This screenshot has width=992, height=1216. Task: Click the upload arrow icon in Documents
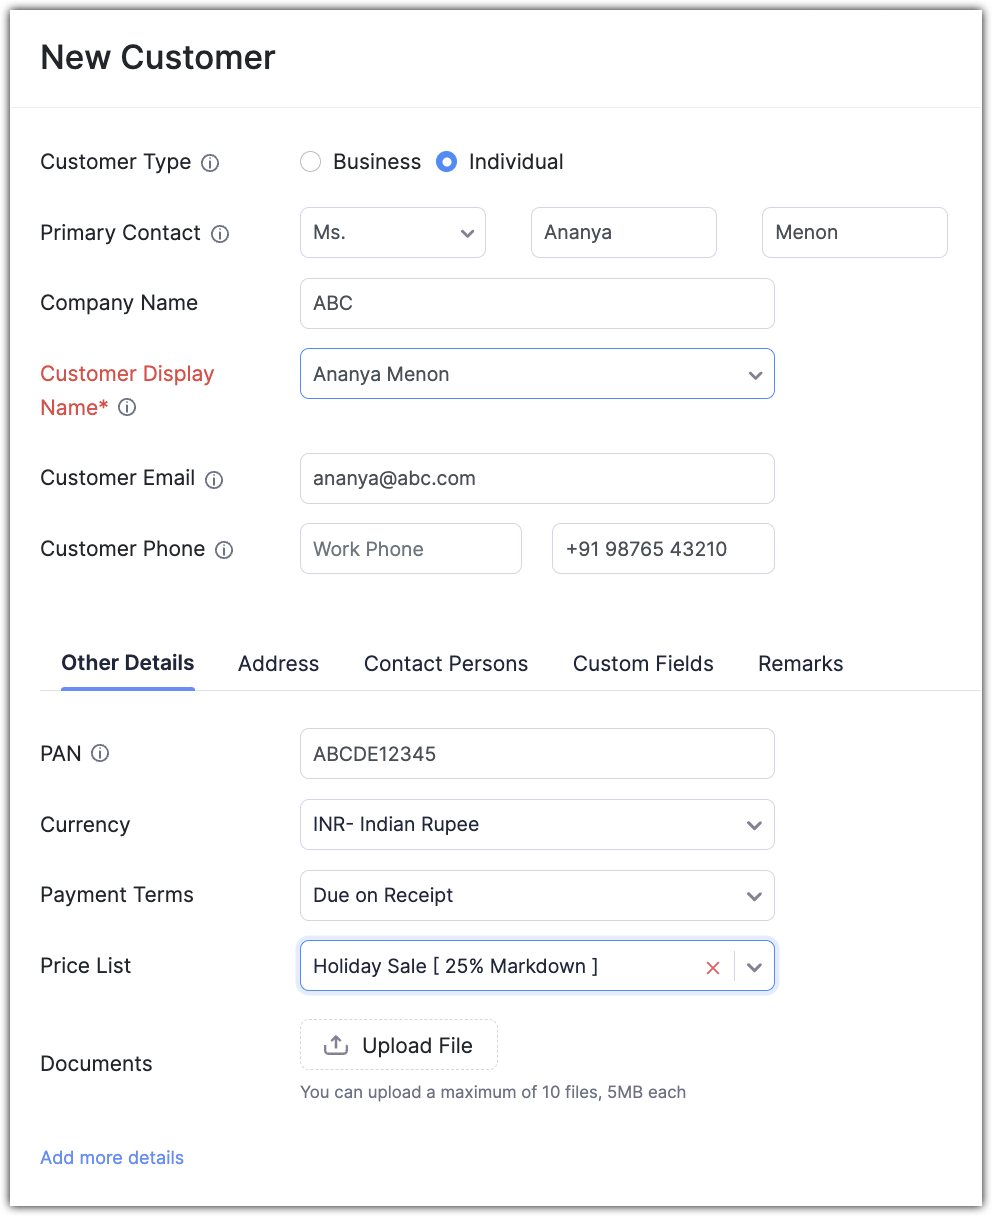pyautogui.click(x=336, y=1045)
